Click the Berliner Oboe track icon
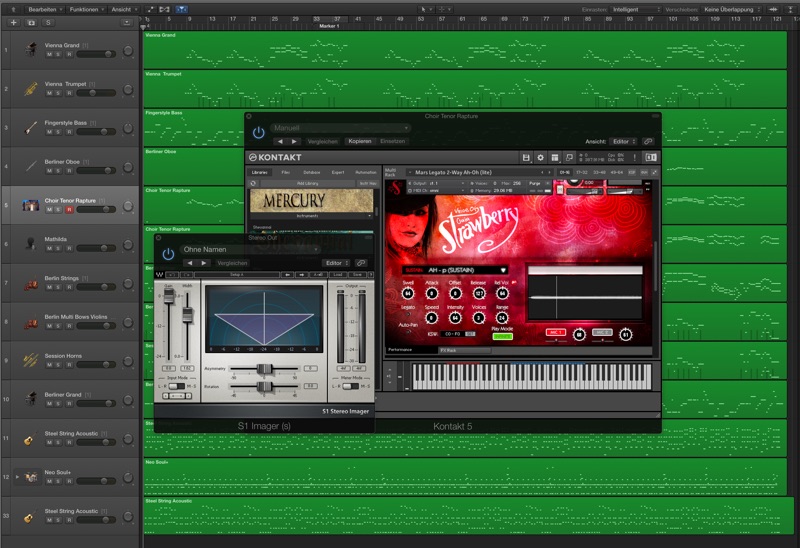The image size is (800, 548). click(x=31, y=166)
